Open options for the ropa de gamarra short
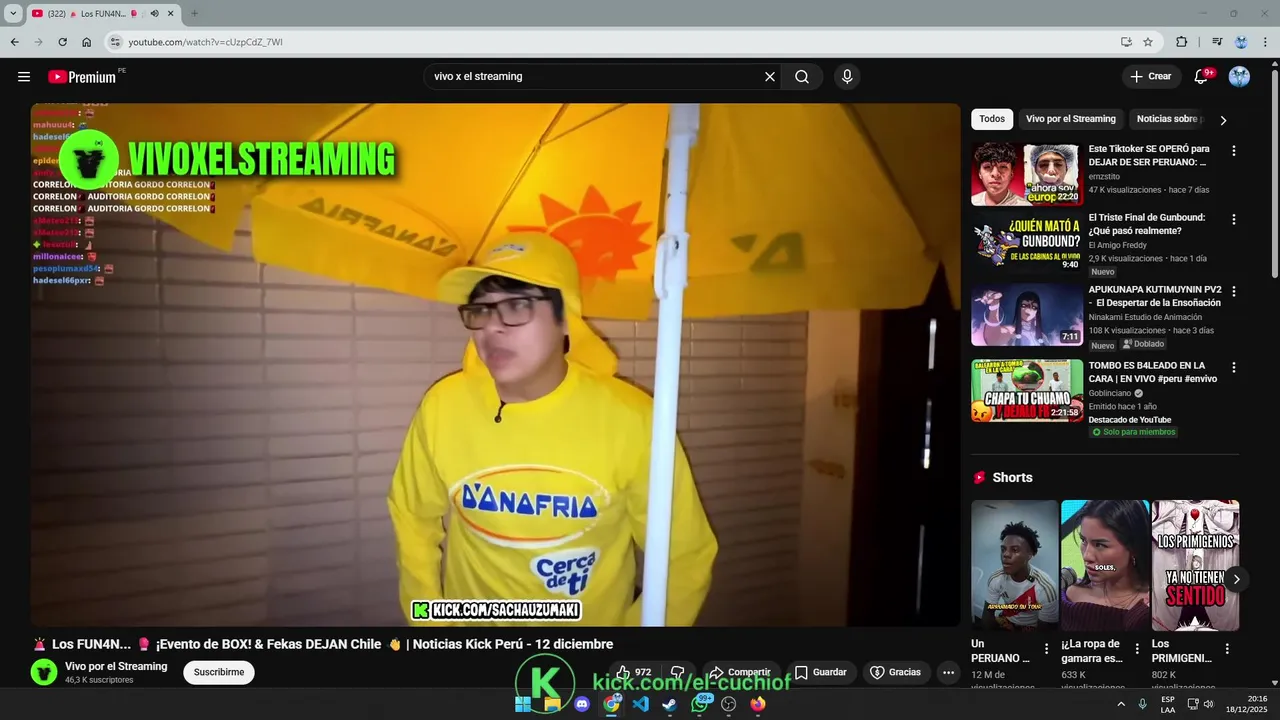Image resolution: width=1280 pixels, height=720 pixels. coord(1137,649)
